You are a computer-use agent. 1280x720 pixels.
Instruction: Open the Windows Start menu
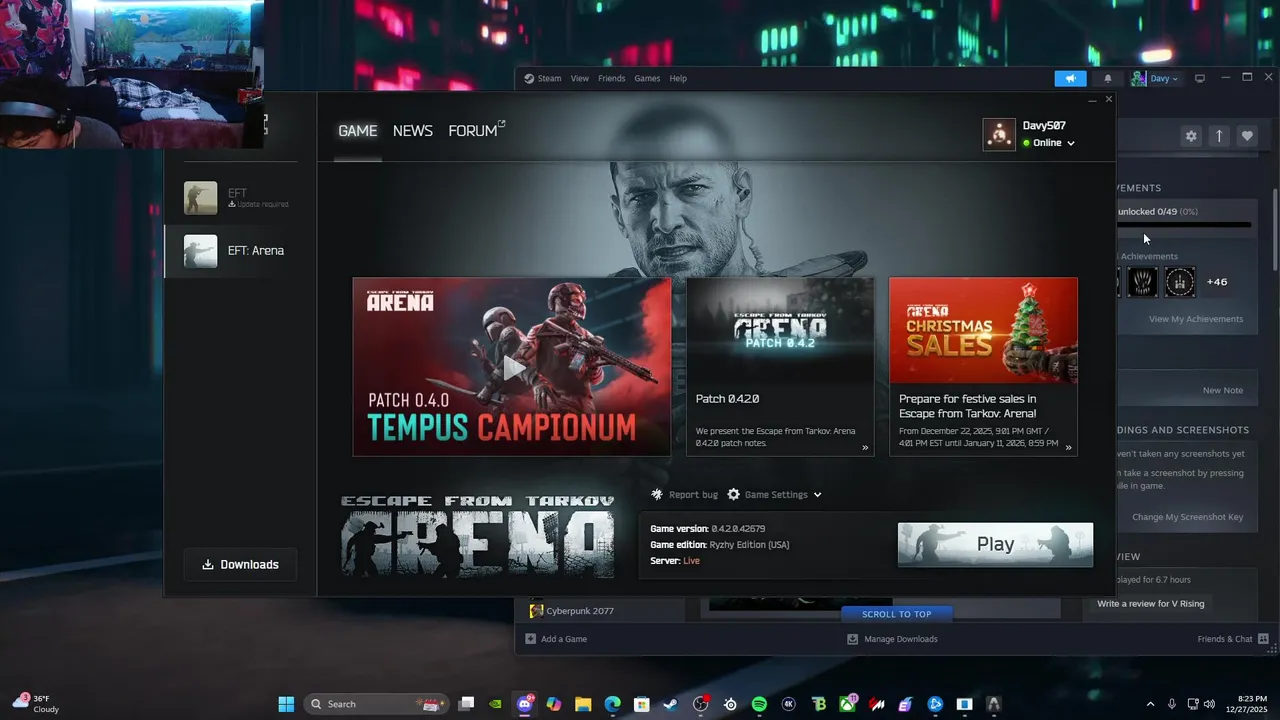pyautogui.click(x=286, y=704)
